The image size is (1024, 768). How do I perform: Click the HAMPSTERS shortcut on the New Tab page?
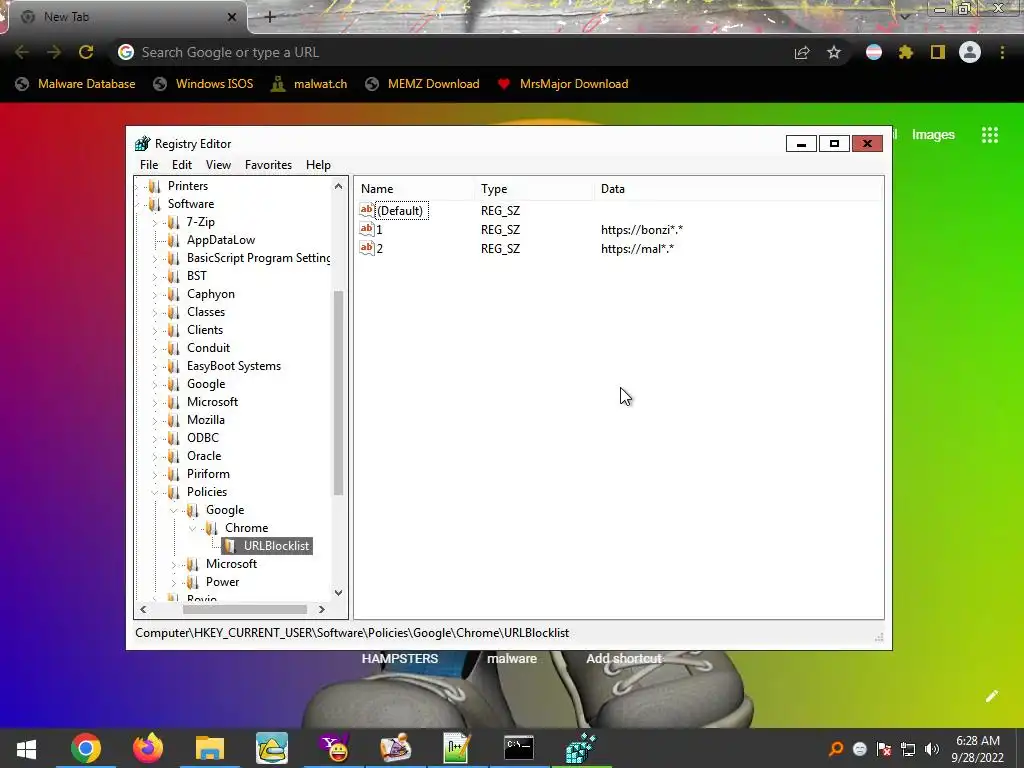(400, 658)
